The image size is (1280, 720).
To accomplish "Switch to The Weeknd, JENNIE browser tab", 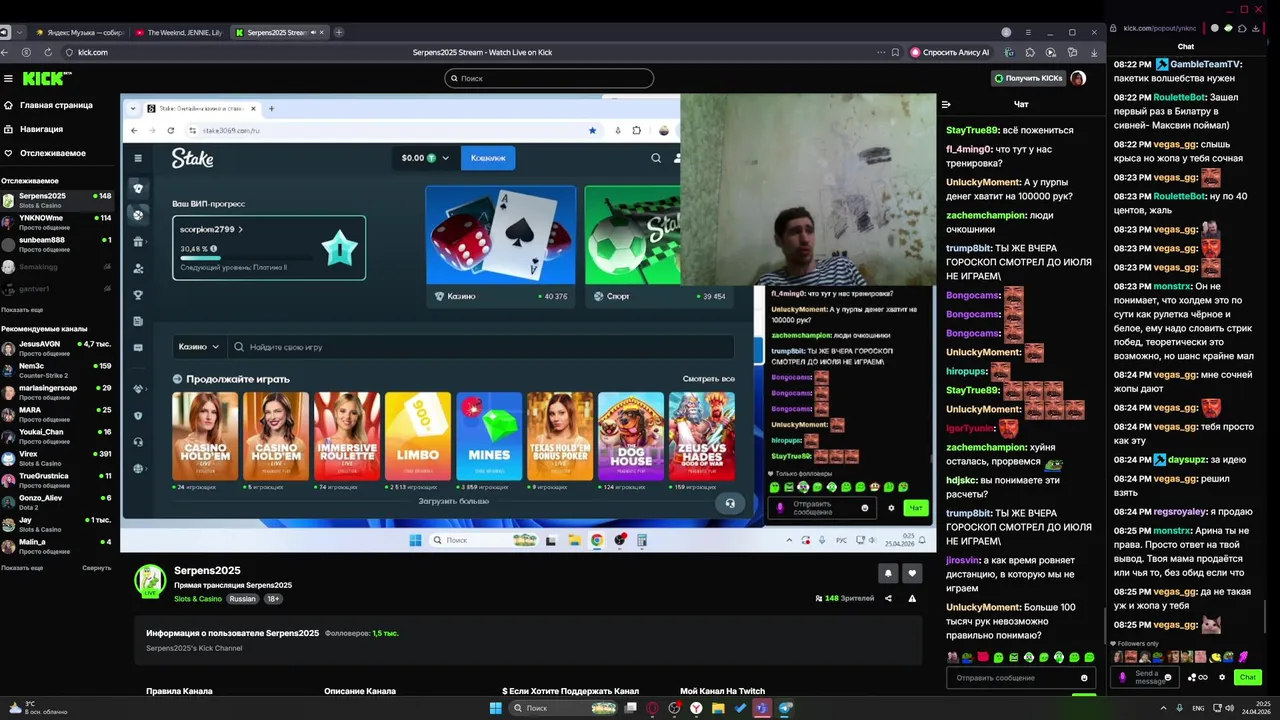I will [180, 32].
